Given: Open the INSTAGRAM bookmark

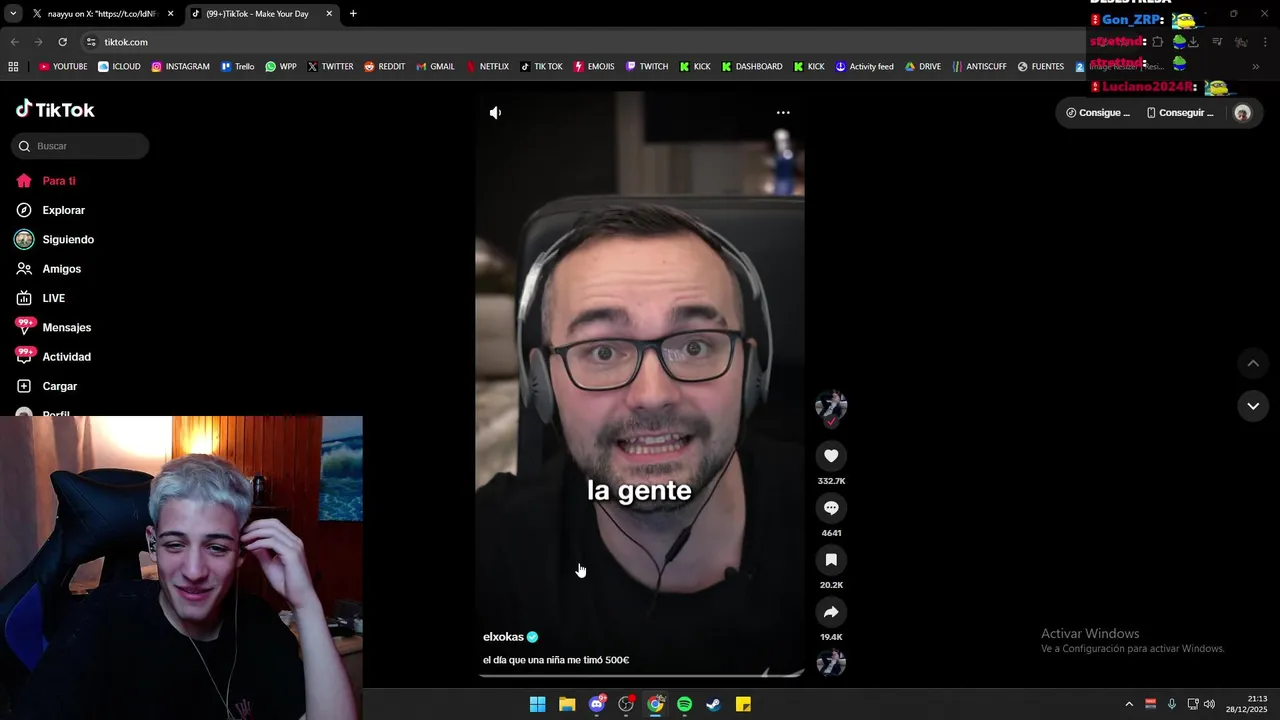Looking at the screenshot, I should (x=180, y=67).
